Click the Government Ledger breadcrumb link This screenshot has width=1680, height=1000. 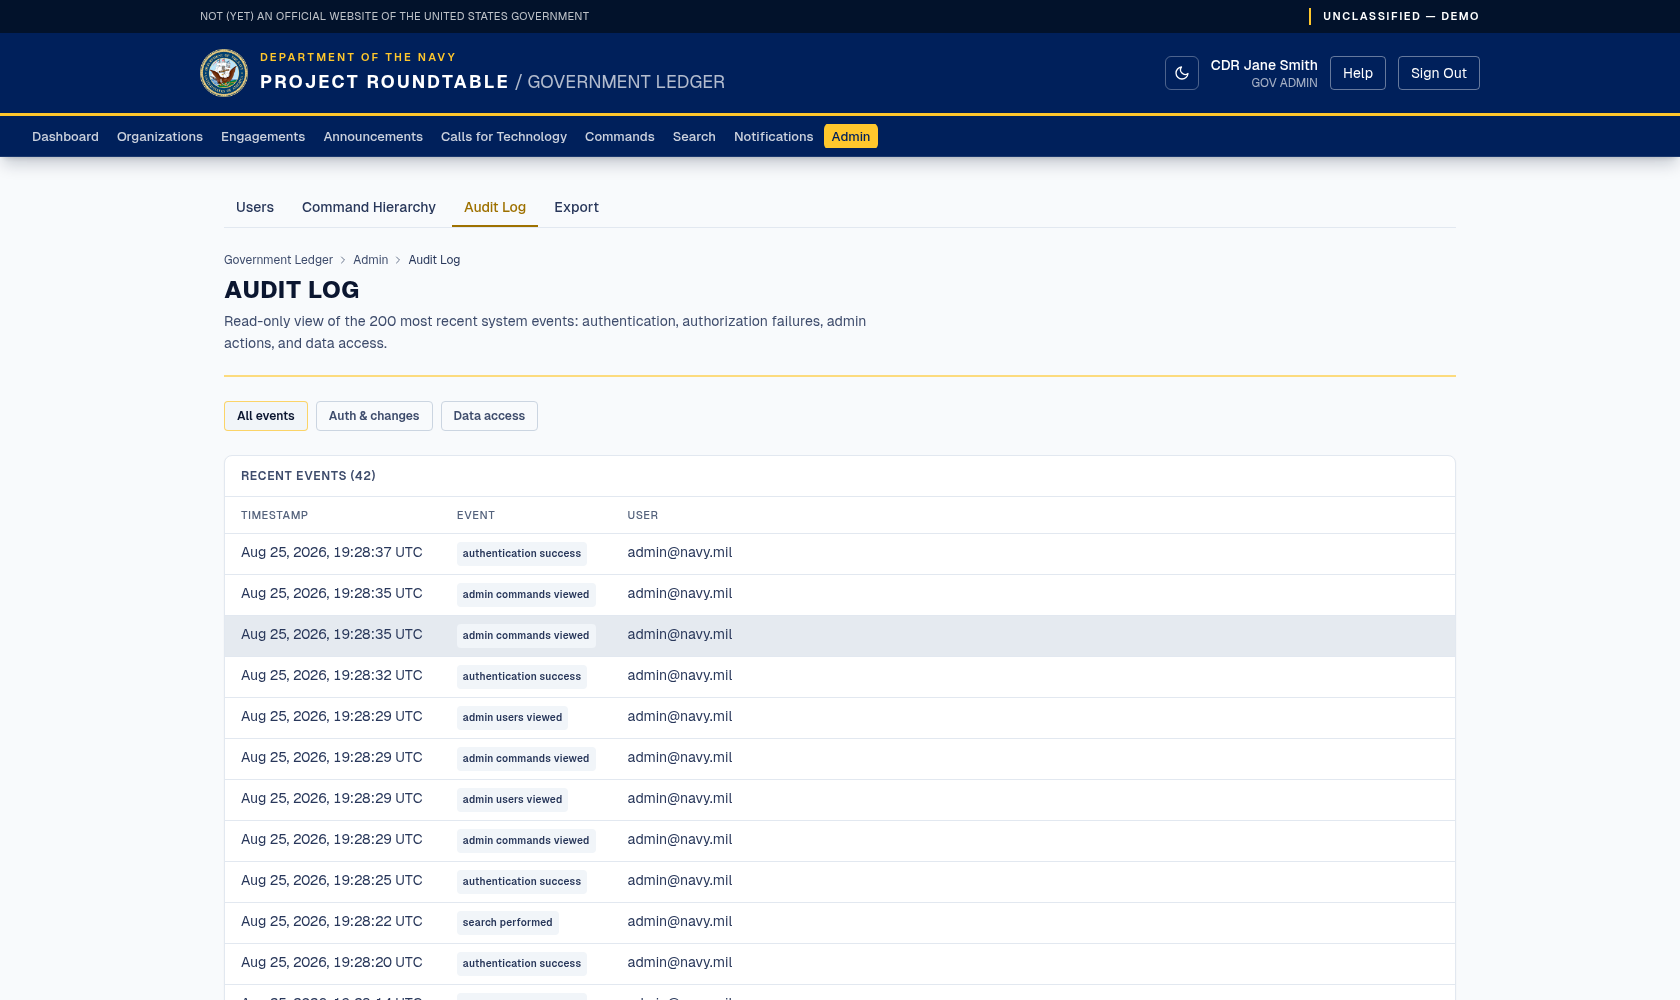278,260
